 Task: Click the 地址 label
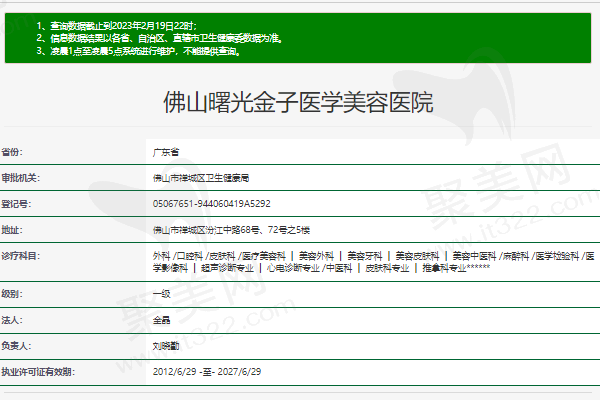pos(12,230)
